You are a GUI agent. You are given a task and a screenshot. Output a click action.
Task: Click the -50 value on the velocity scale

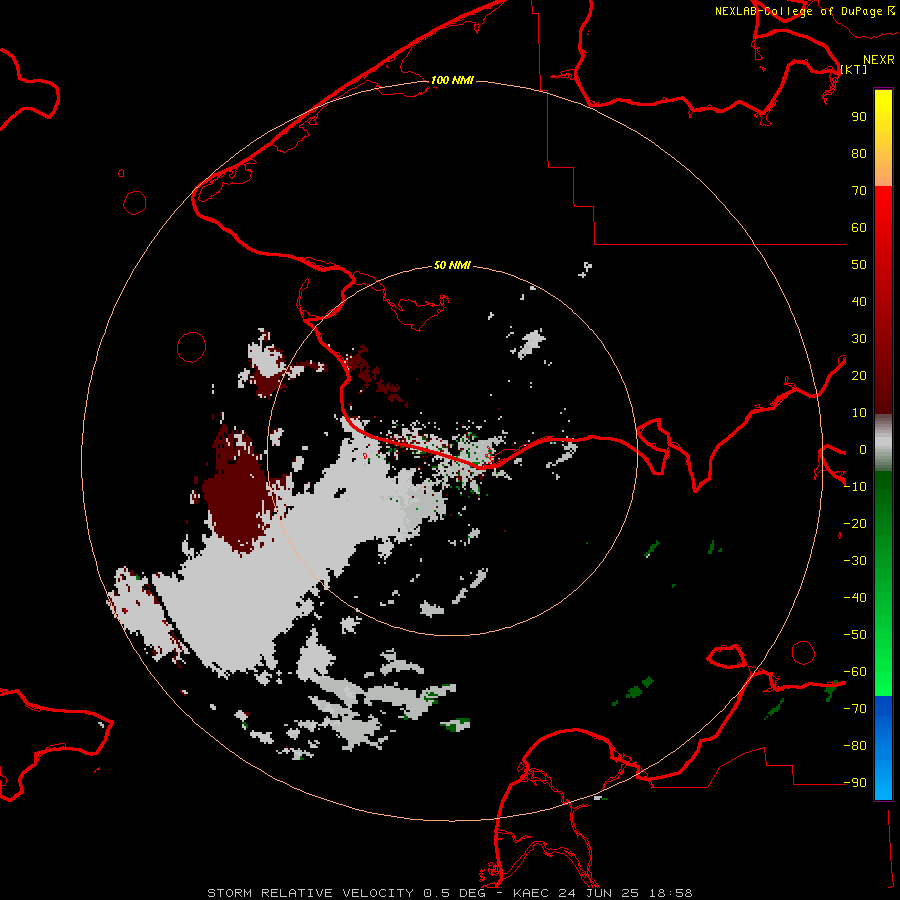tap(855, 635)
